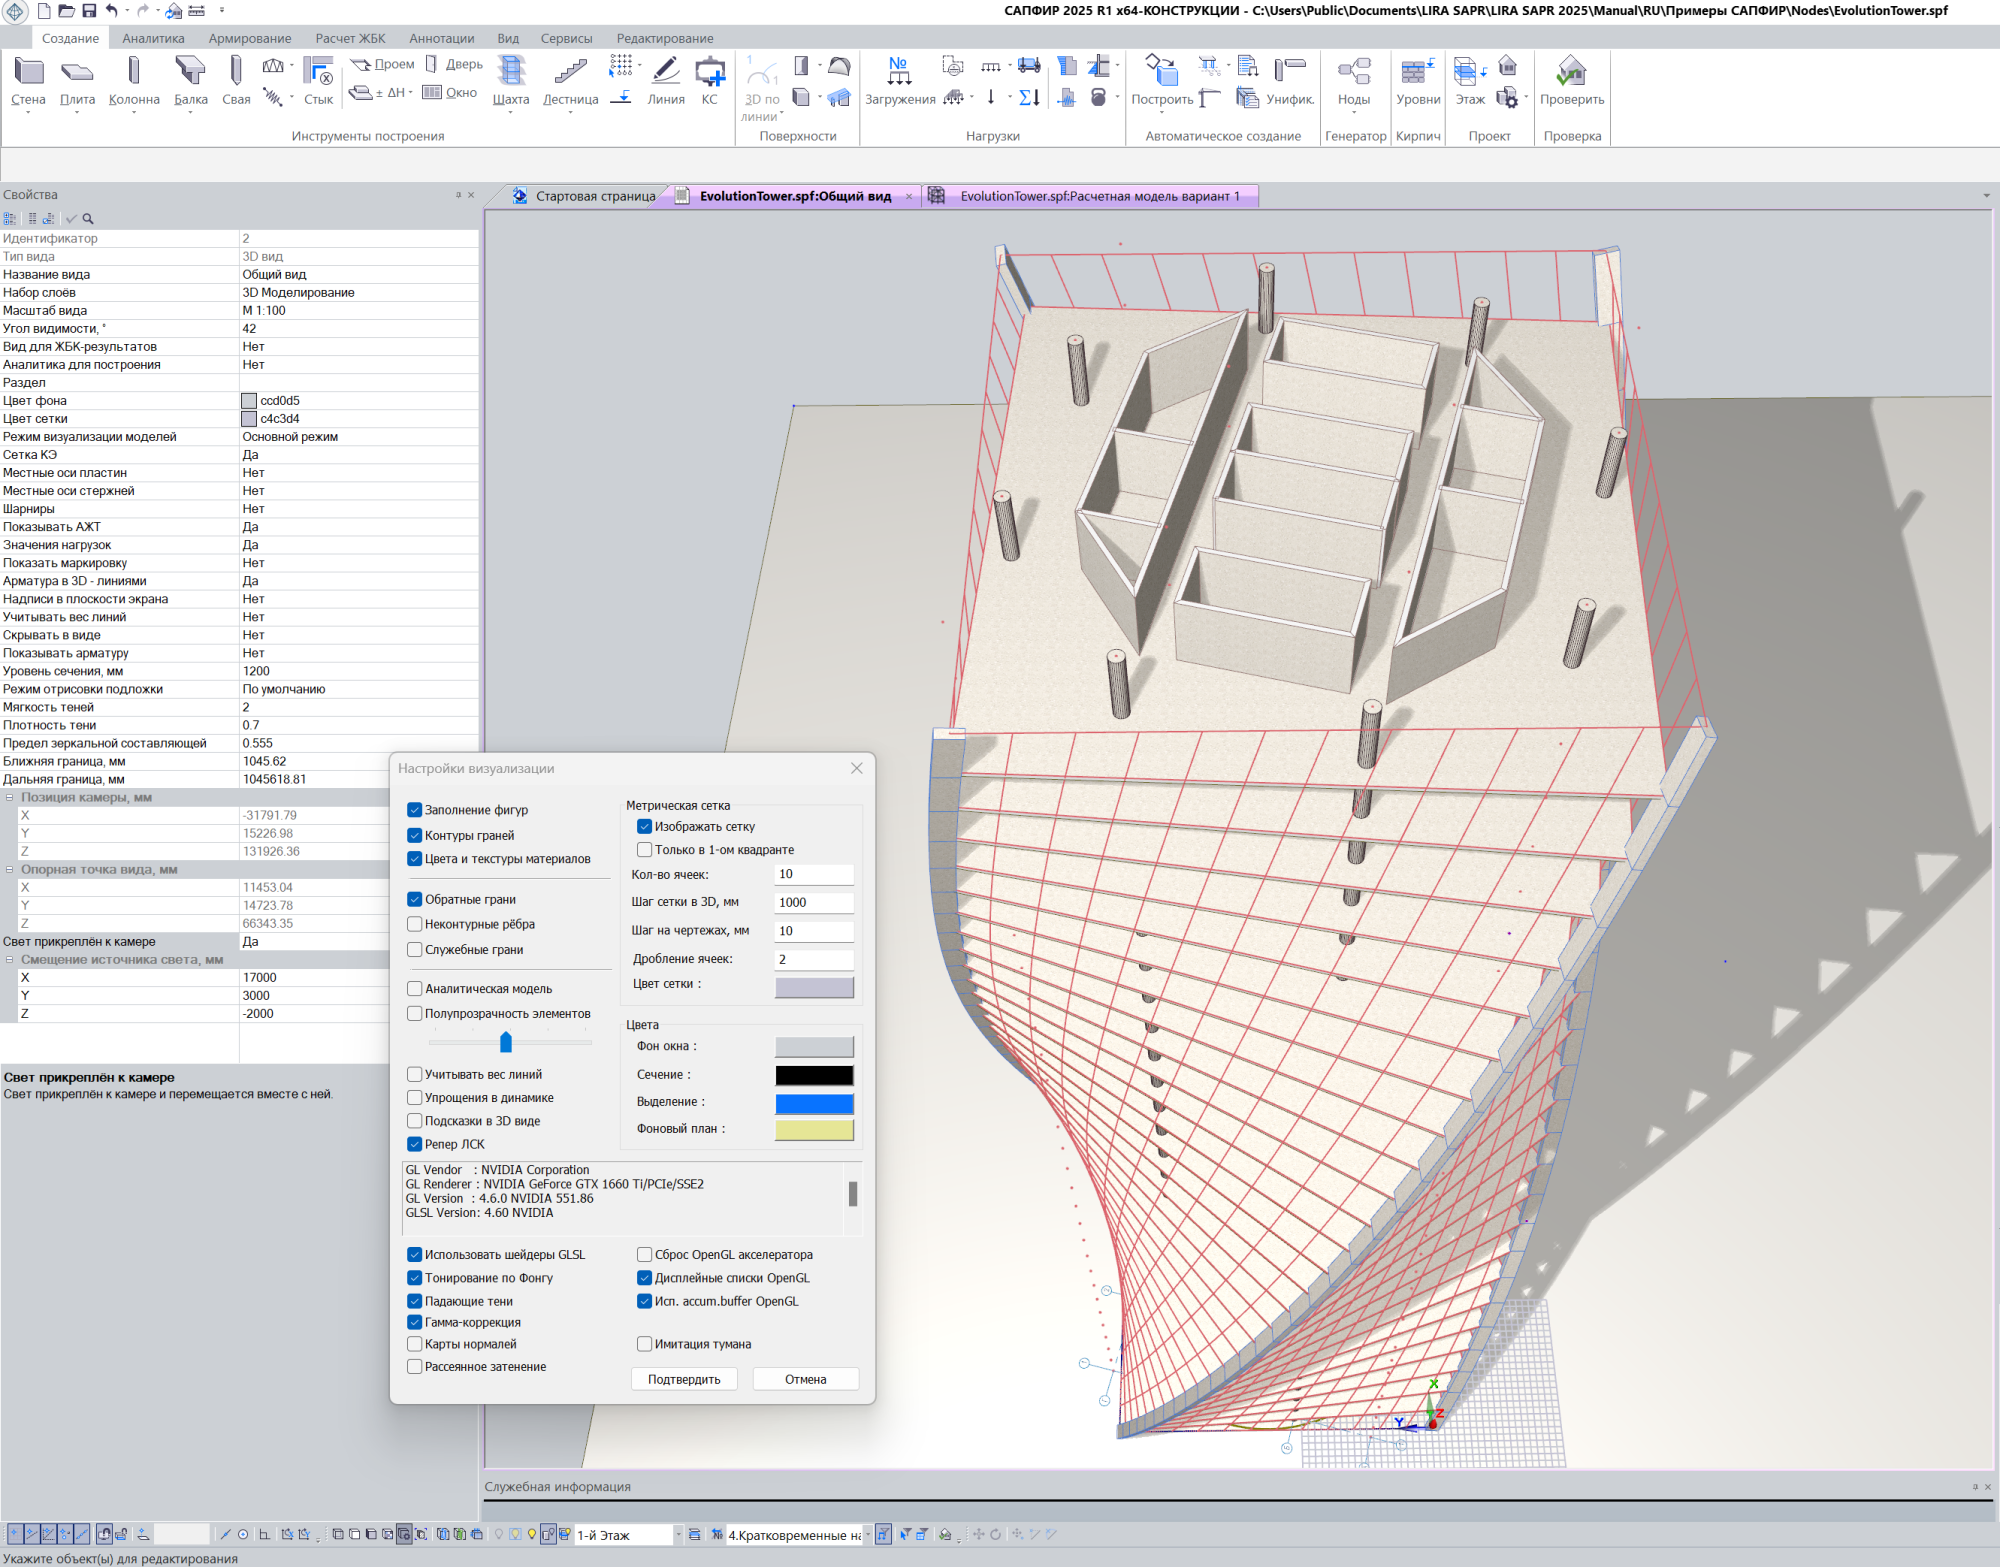Click the Проверить check model icon

1571,72
